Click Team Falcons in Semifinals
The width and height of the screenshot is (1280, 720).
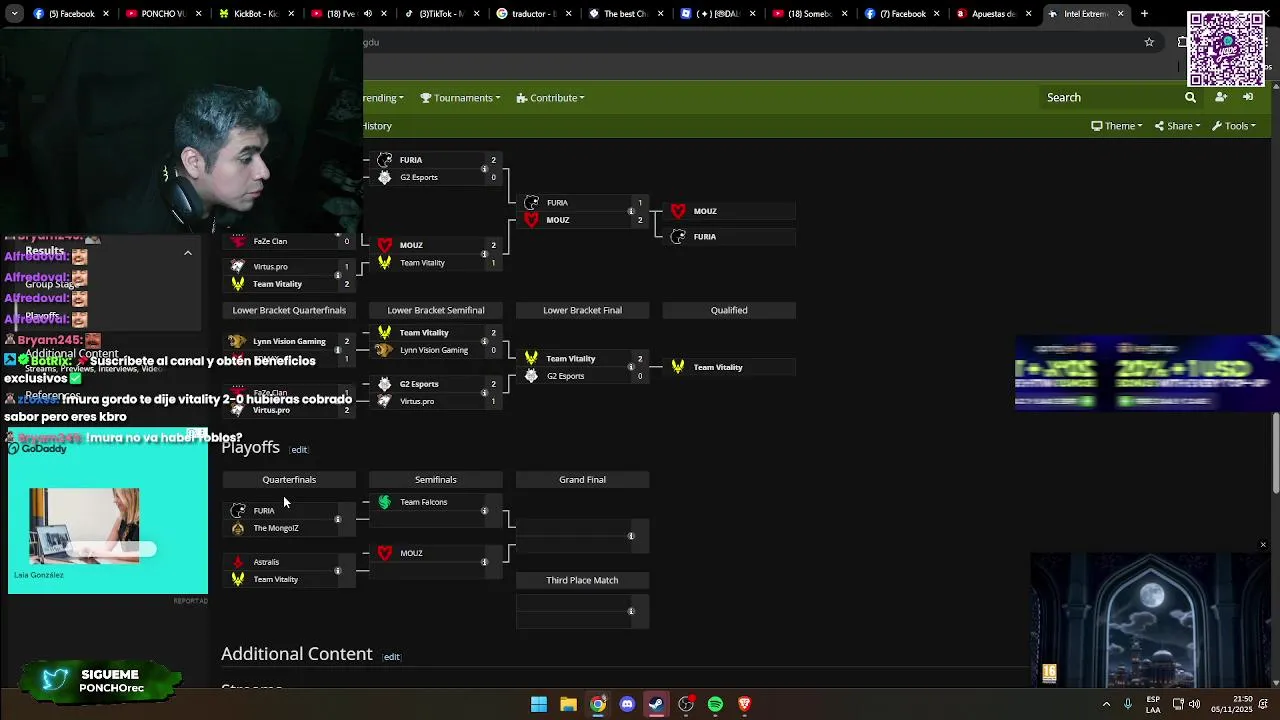point(423,502)
